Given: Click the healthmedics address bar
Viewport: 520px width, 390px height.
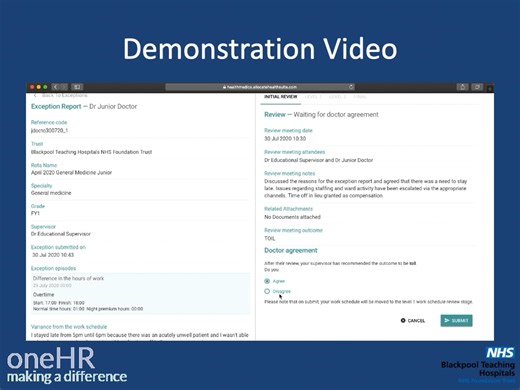Looking at the screenshot, I should point(260,87).
